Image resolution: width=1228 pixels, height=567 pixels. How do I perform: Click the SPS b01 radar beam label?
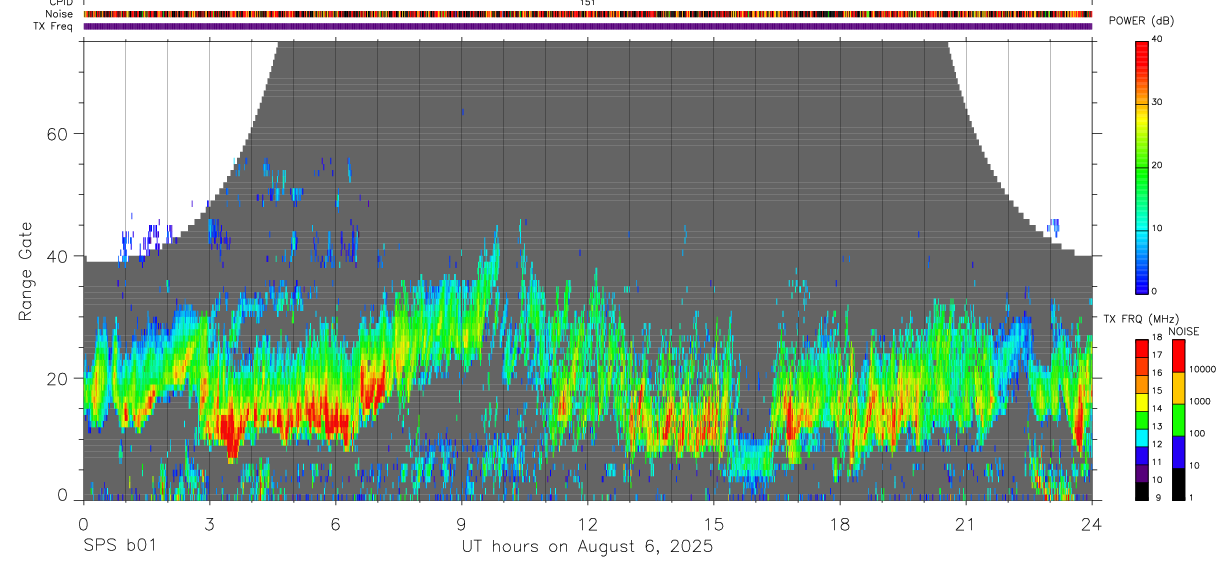[x=118, y=546]
